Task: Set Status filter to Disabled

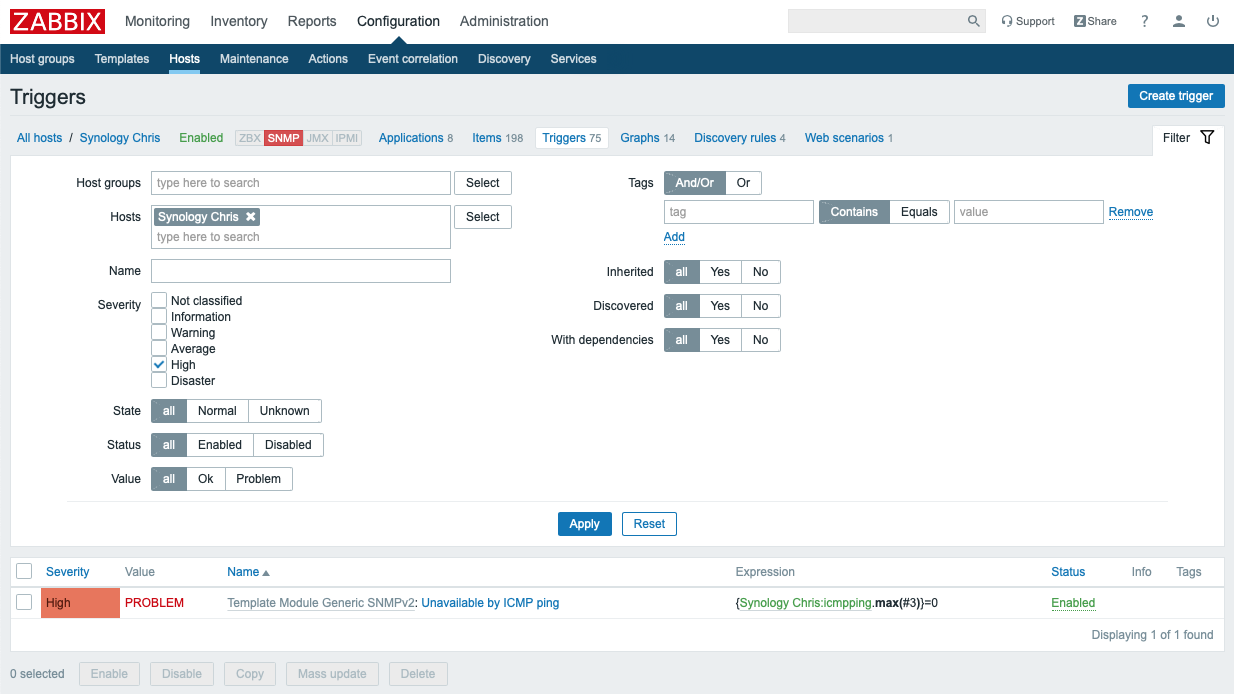Action: [x=288, y=445]
